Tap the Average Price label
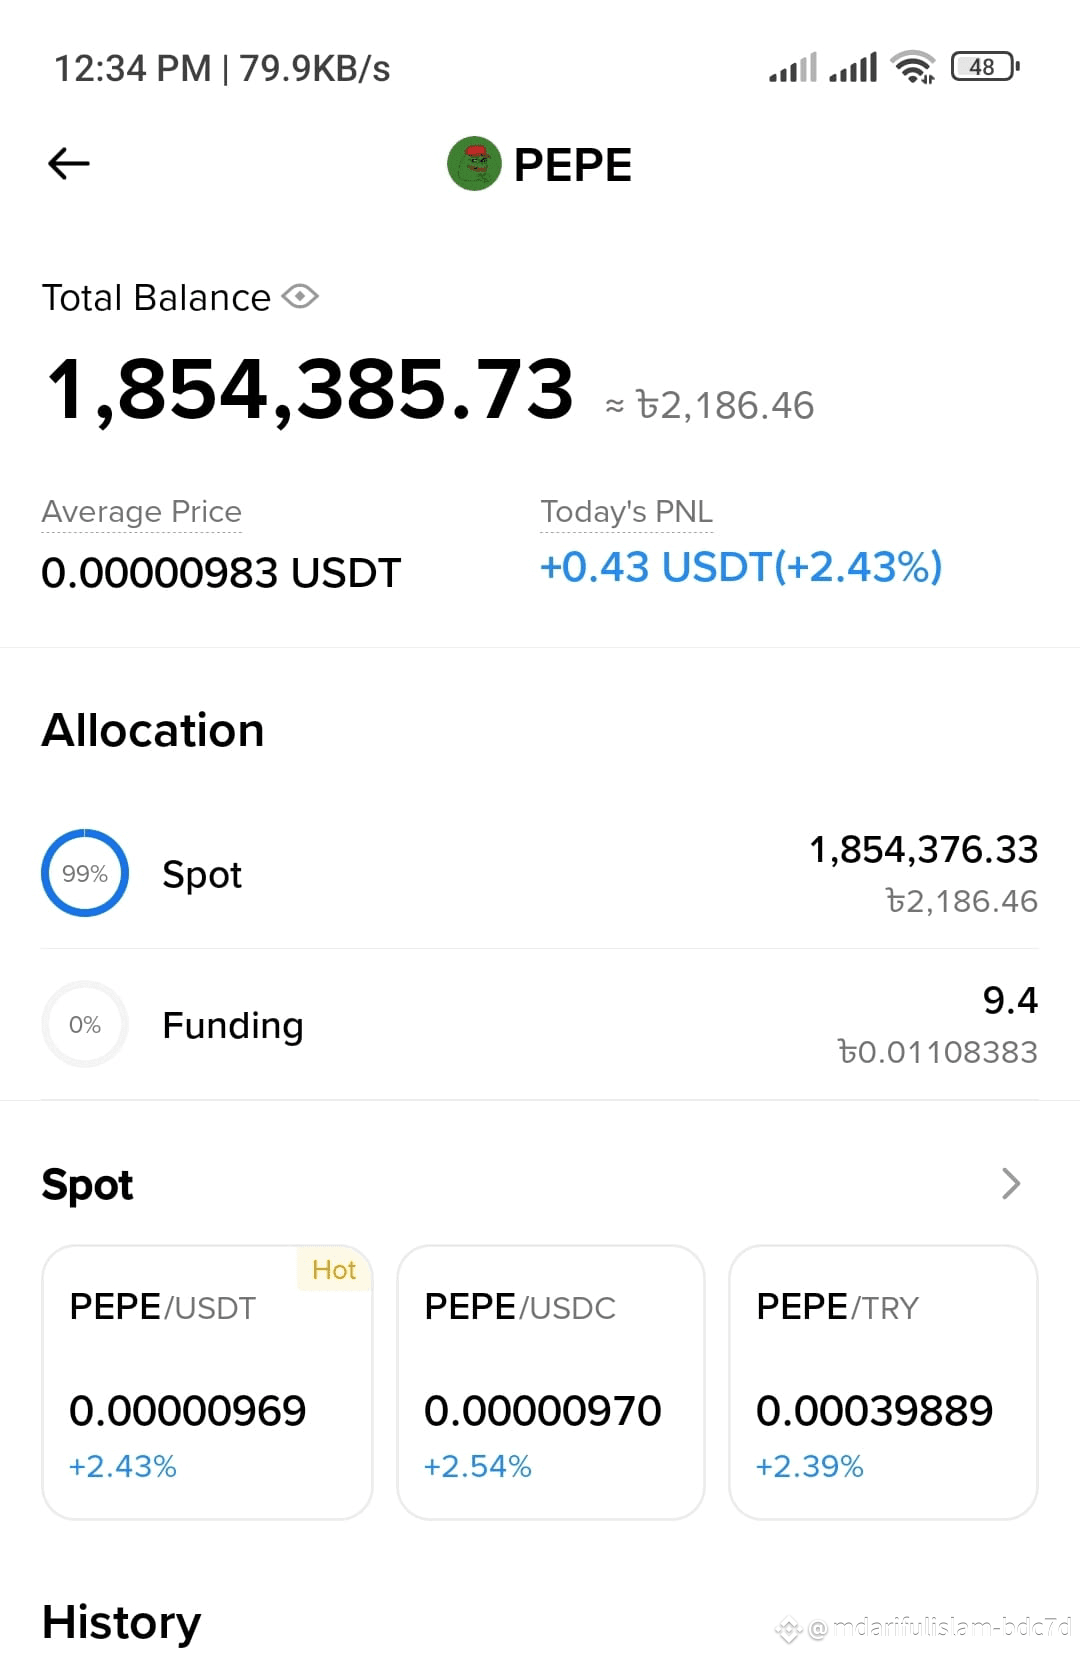Screen dimensions: 1080x1655 tap(142, 512)
